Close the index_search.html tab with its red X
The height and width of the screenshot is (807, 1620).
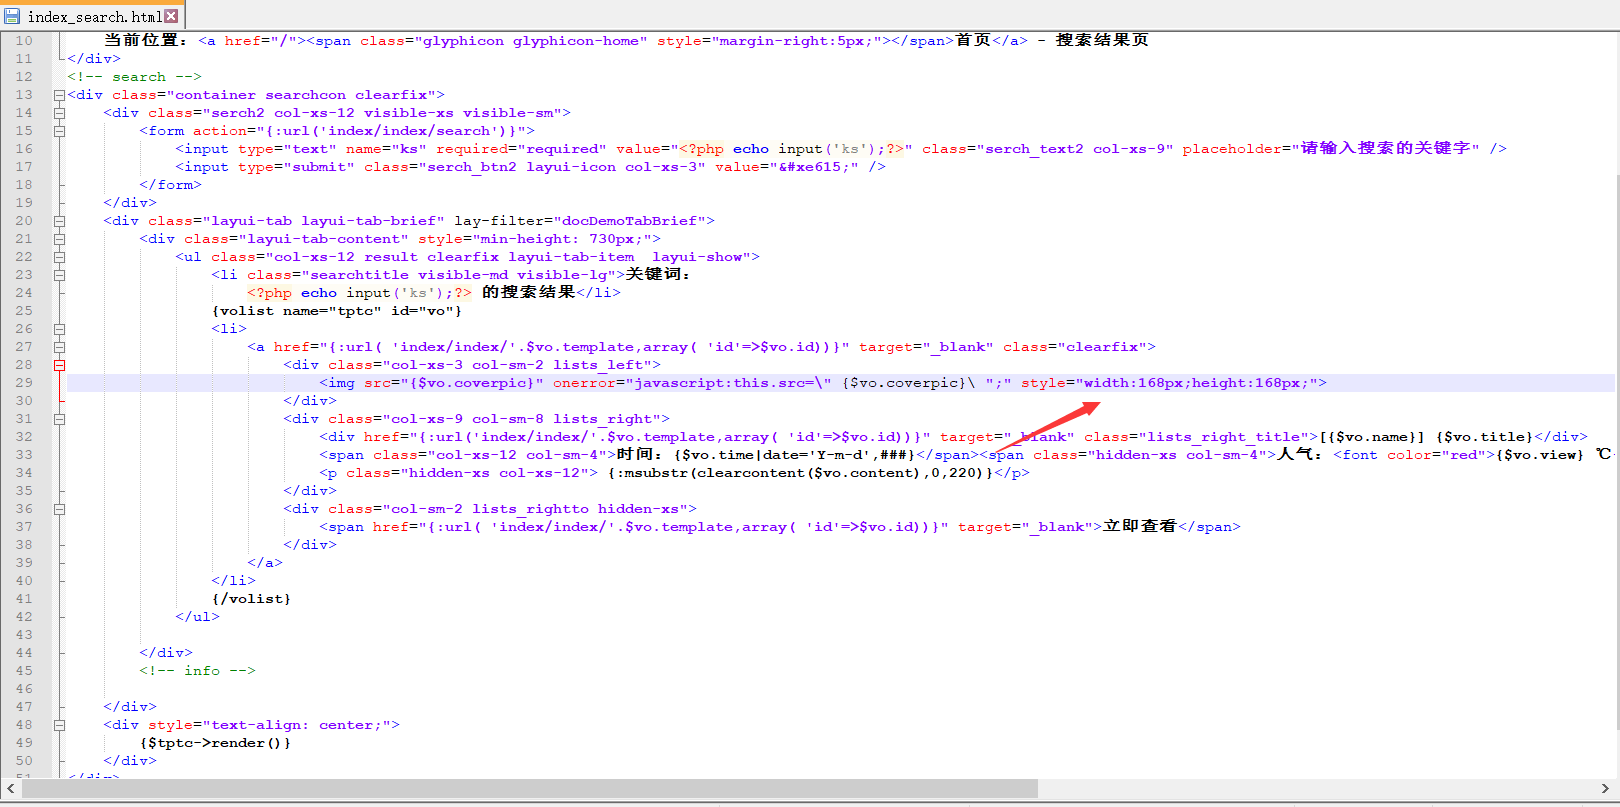[x=171, y=16]
